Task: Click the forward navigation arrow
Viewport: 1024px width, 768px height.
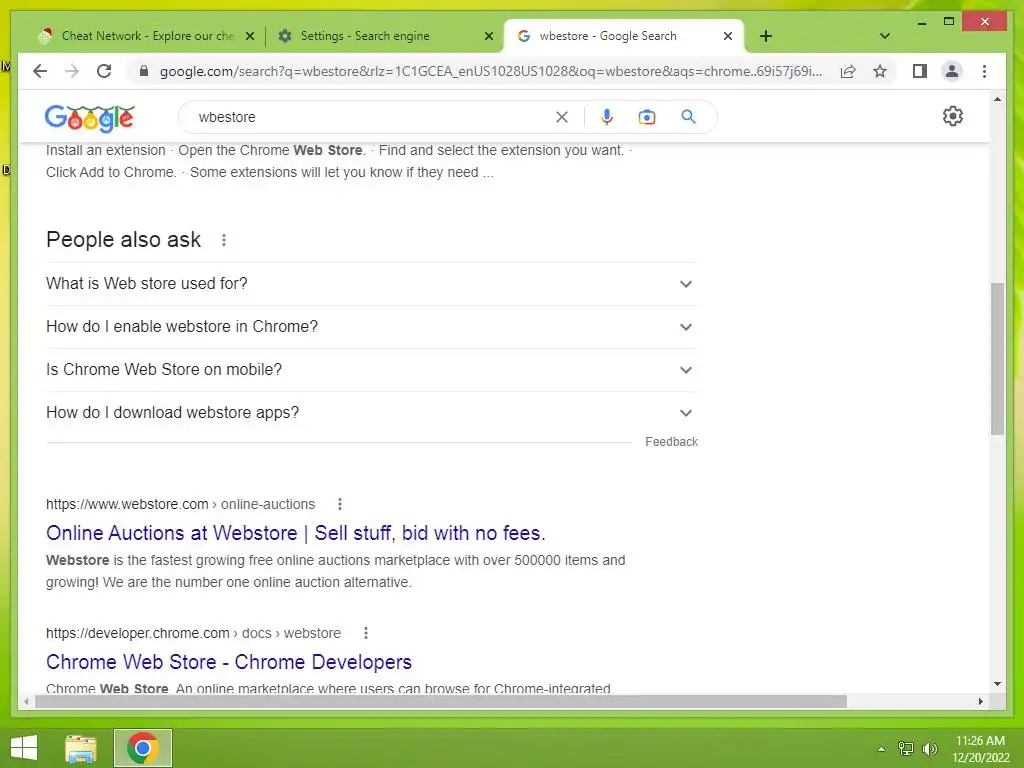Action: click(72, 71)
